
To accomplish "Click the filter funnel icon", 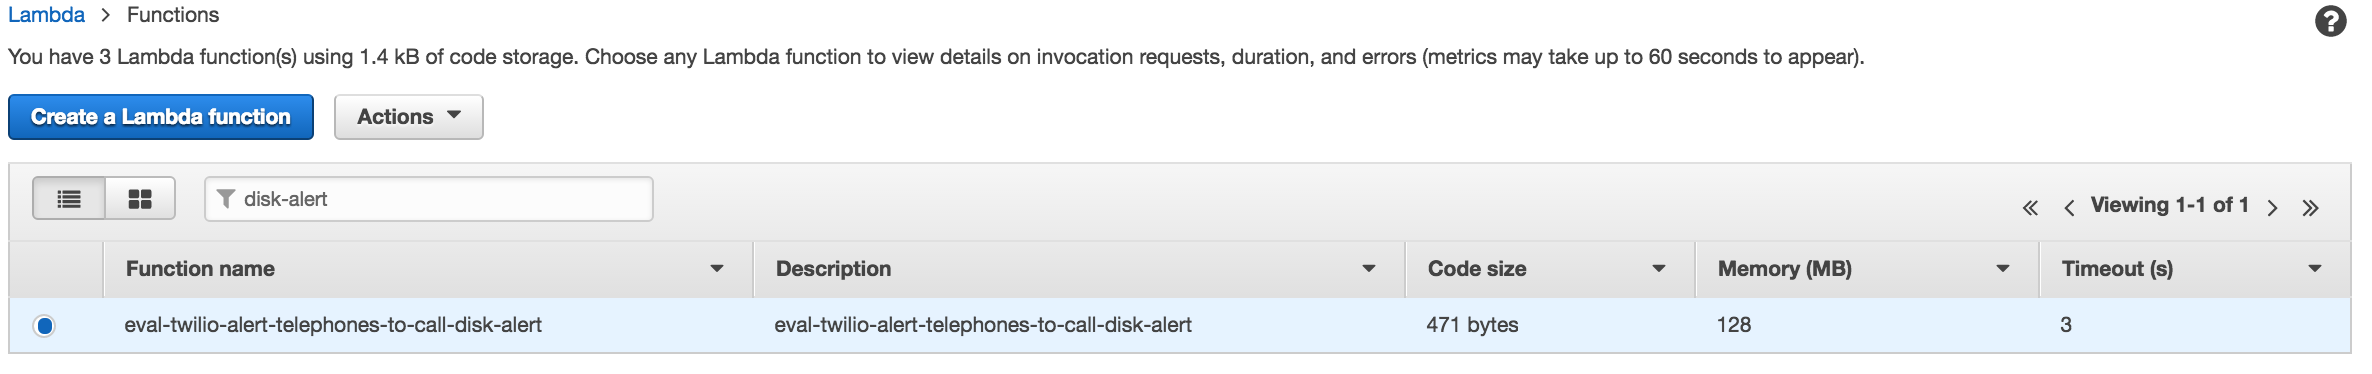I will [226, 199].
